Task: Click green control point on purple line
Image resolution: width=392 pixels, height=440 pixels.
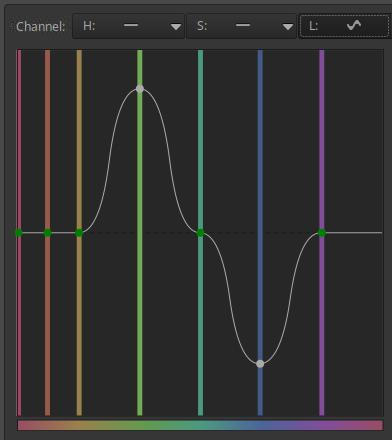Action: coord(322,233)
